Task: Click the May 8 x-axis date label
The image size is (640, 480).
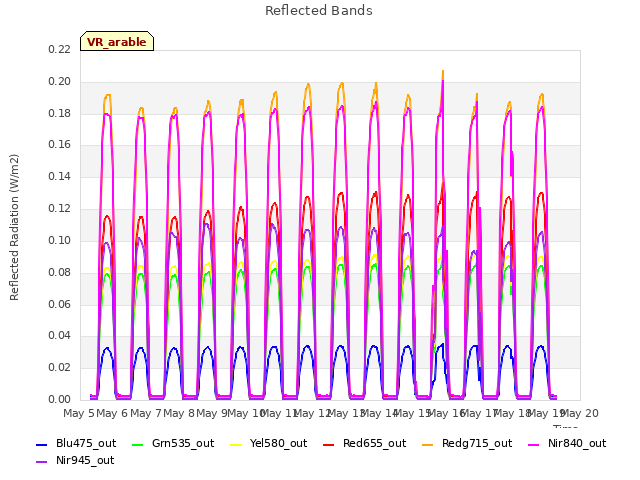Action: coord(179,413)
